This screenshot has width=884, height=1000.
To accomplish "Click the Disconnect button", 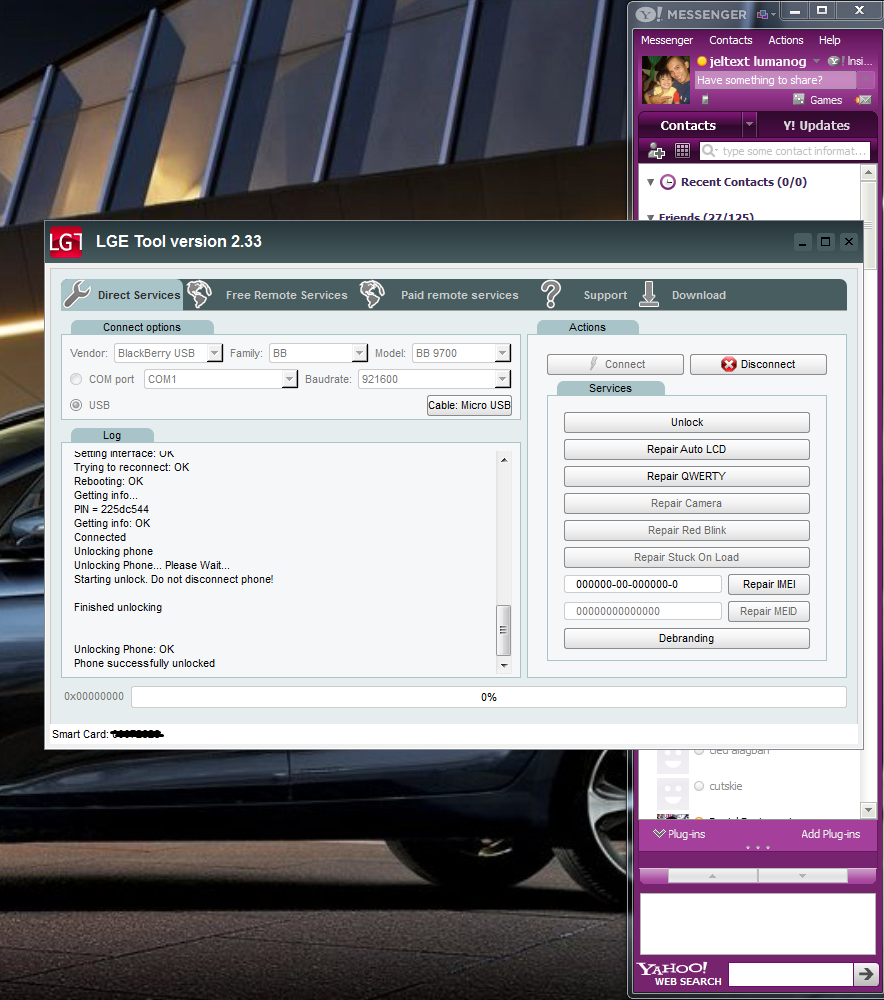I will click(758, 364).
